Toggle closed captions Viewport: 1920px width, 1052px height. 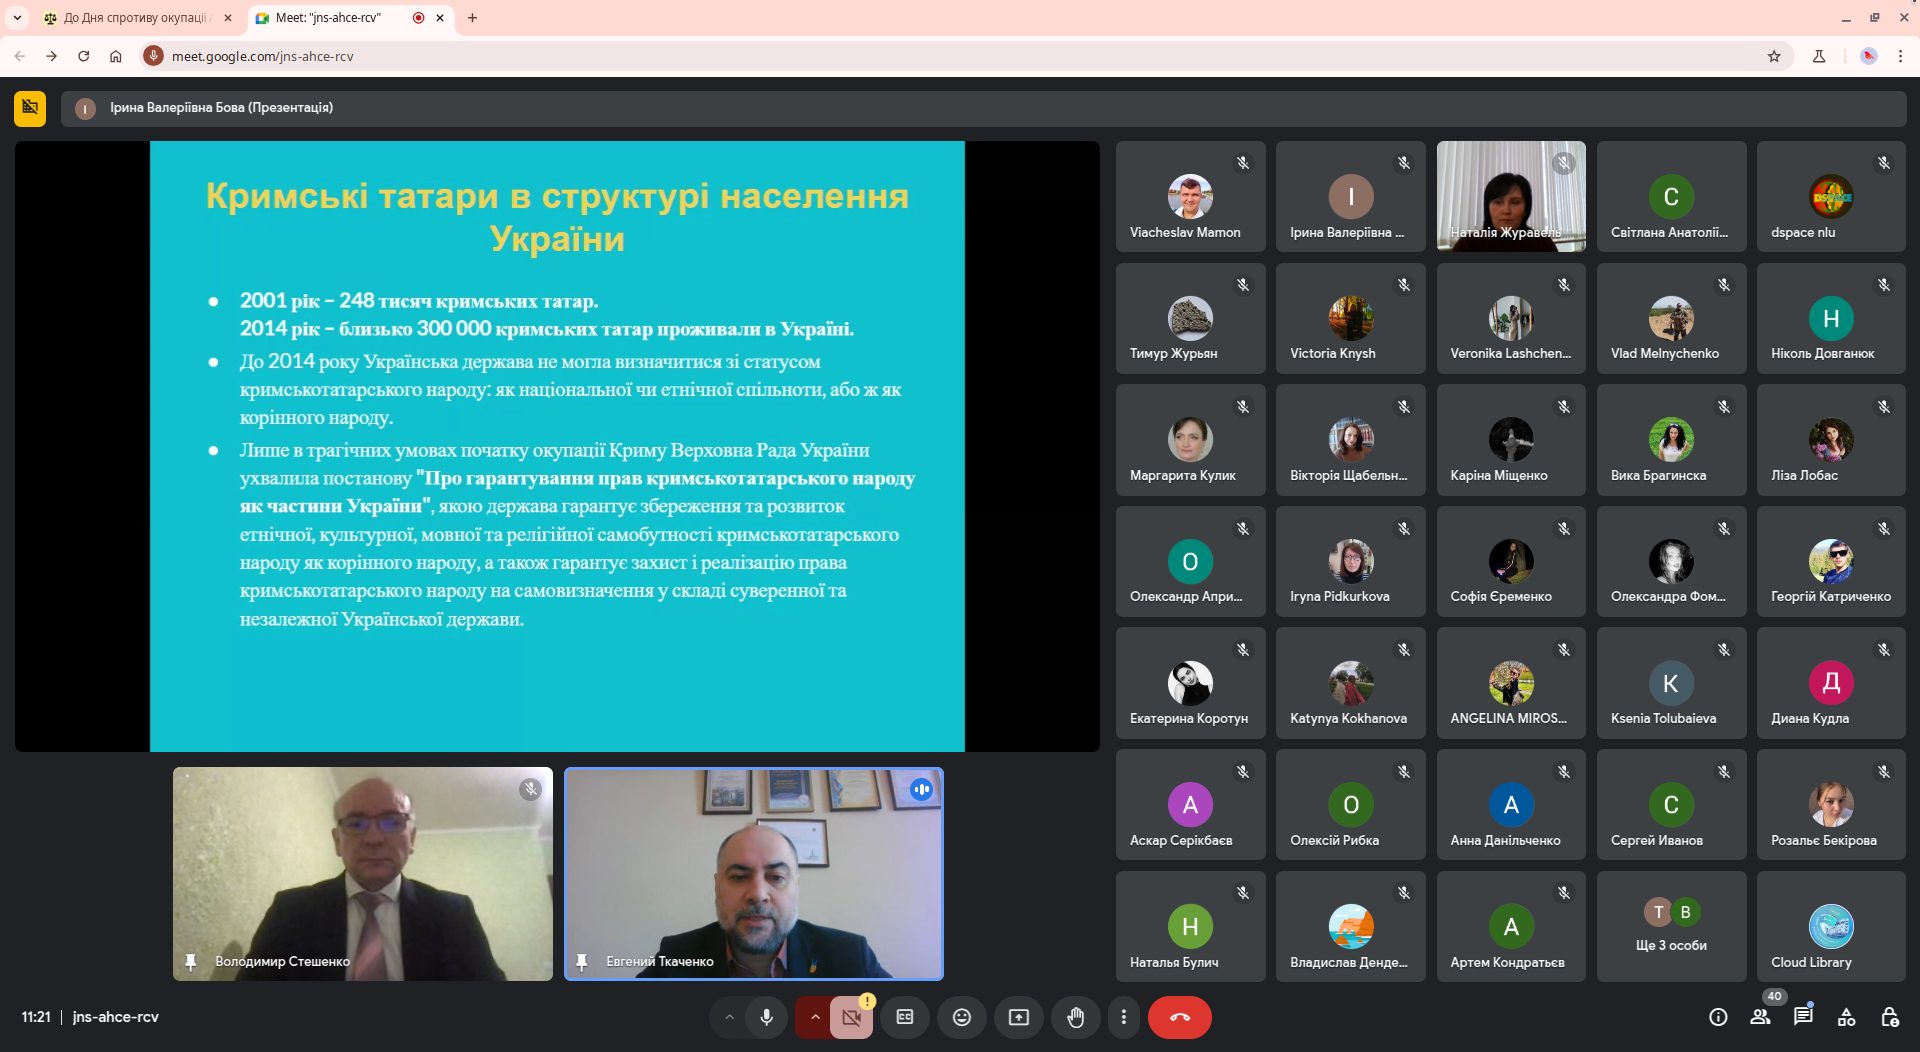(x=905, y=1017)
